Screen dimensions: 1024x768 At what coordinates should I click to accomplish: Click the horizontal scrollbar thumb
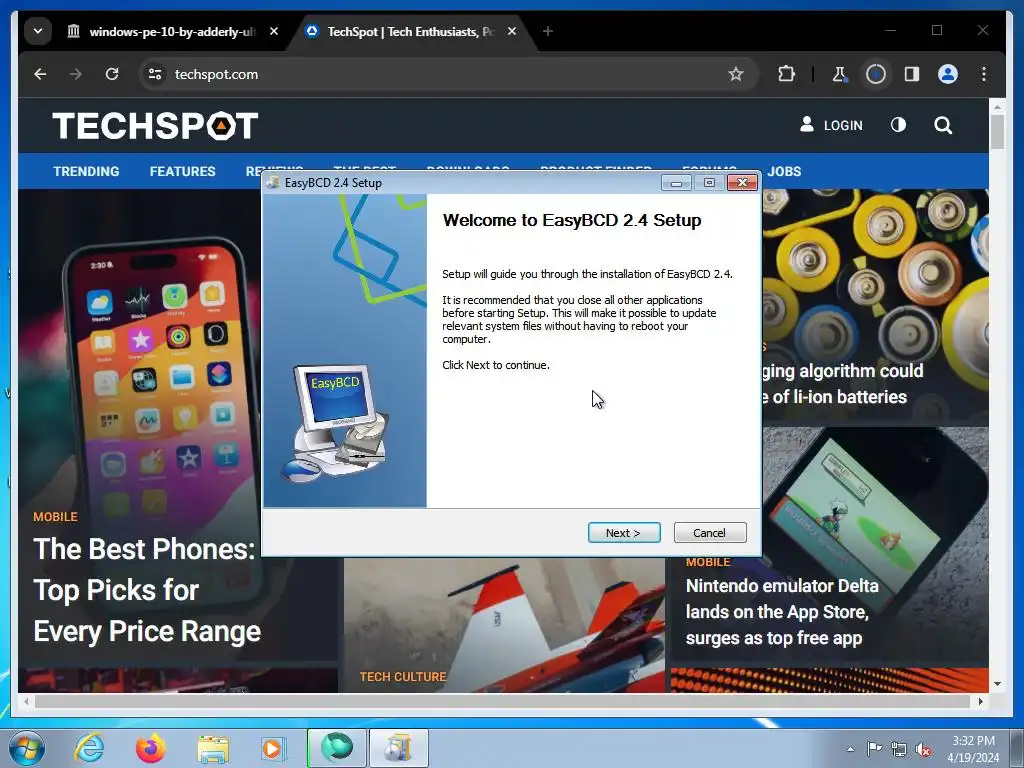pyautogui.click(x=503, y=701)
